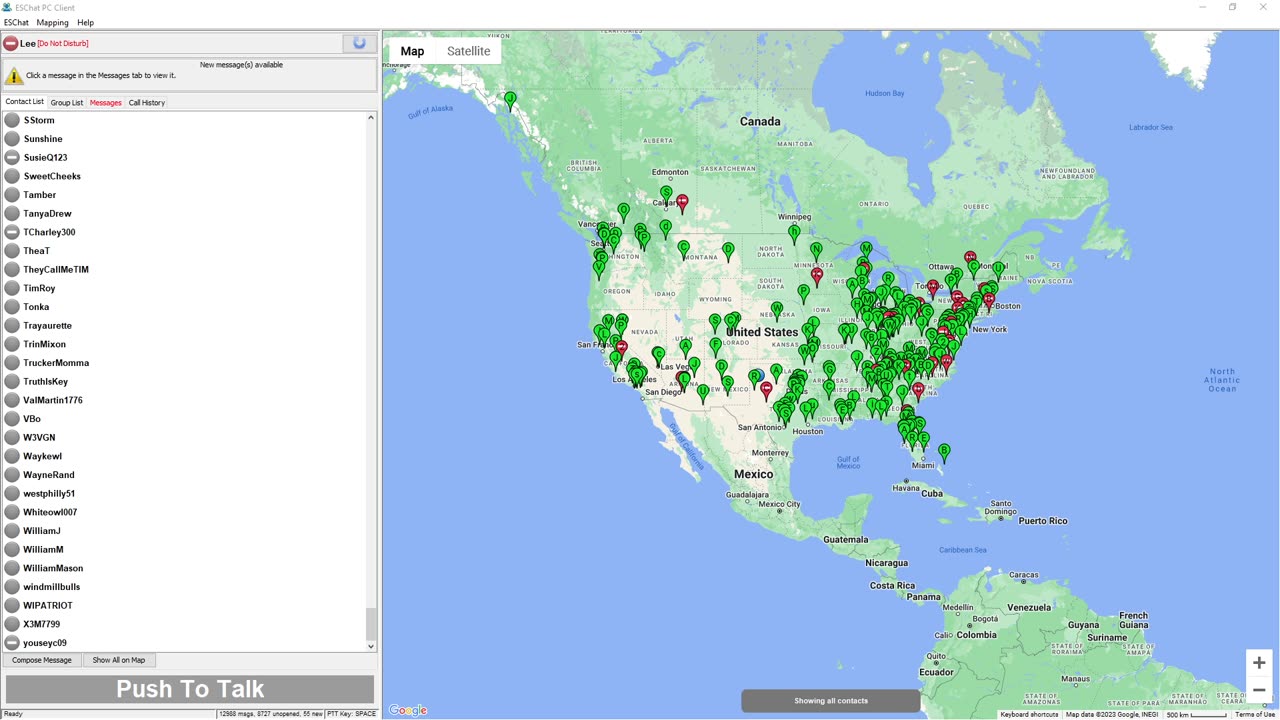Zoom in with the plus map control

pos(1259,663)
